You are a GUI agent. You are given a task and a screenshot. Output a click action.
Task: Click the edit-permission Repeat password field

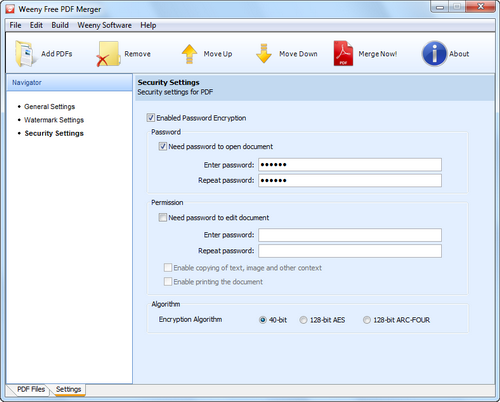[x=350, y=251]
